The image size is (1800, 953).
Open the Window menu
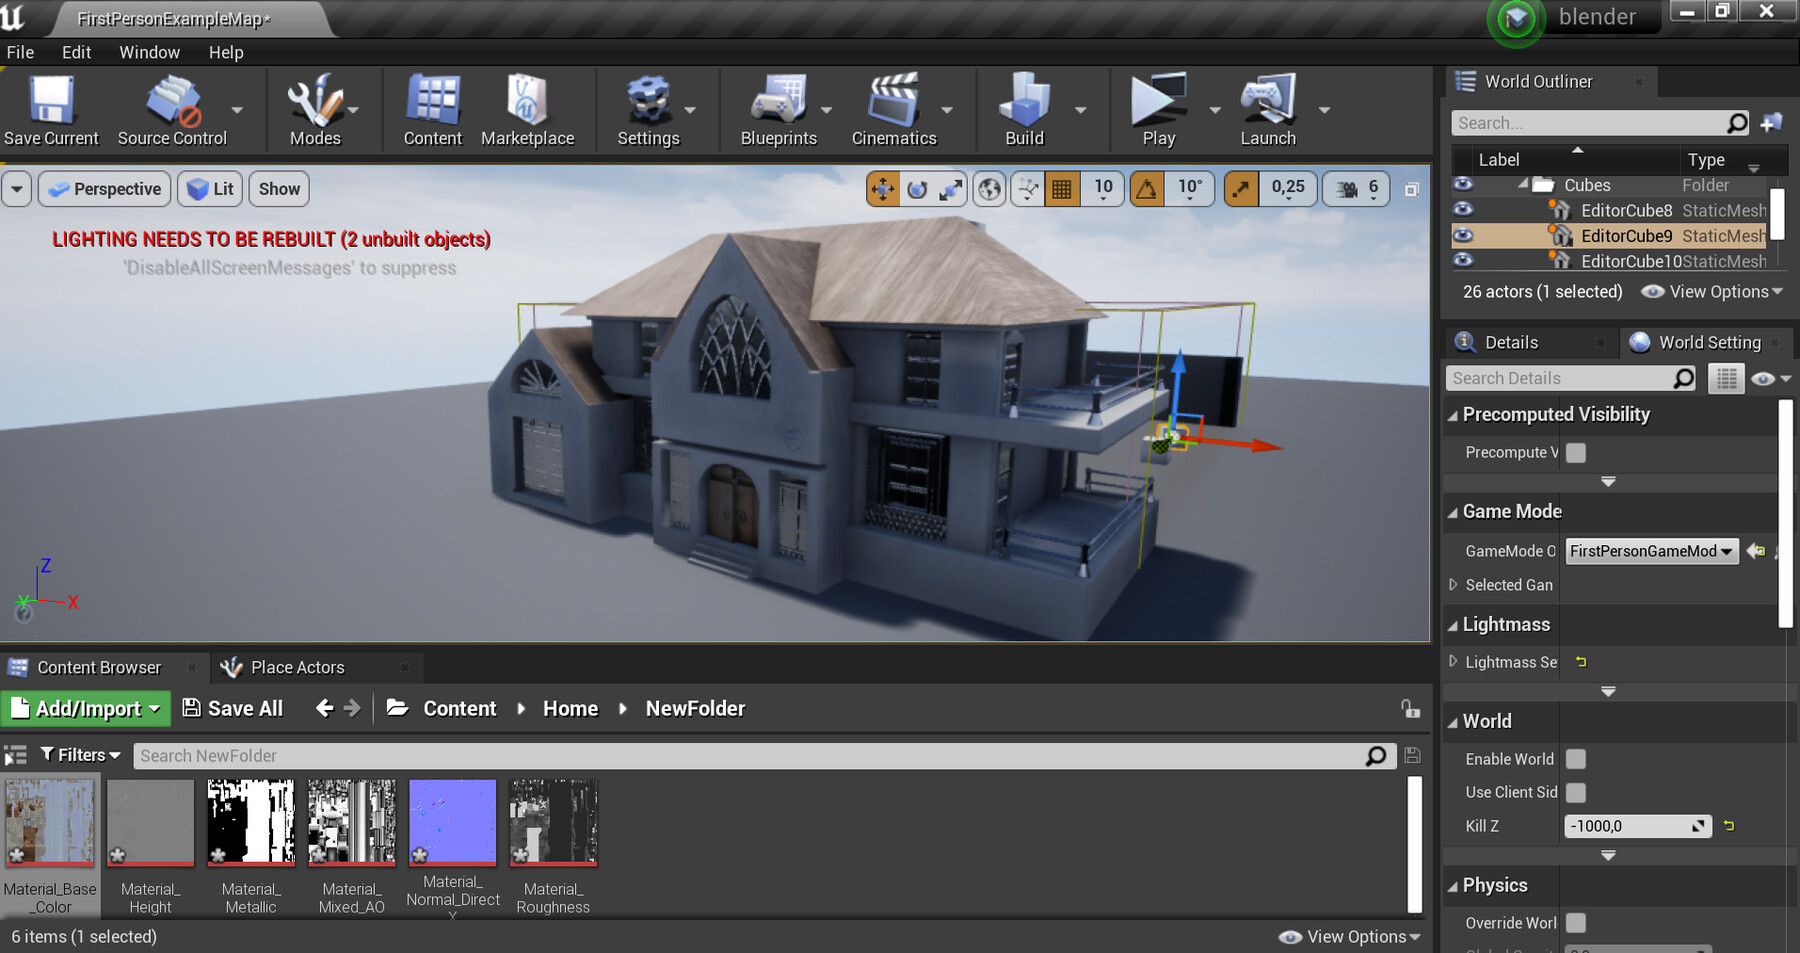149,52
